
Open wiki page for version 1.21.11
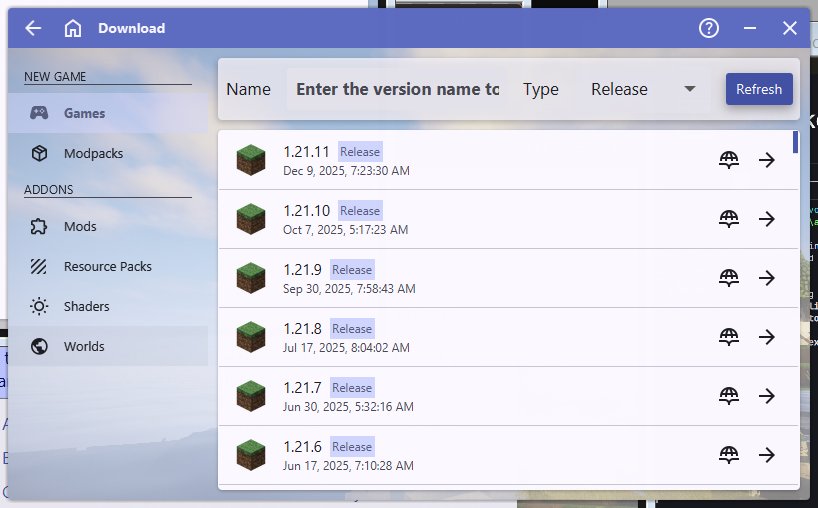point(729,160)
